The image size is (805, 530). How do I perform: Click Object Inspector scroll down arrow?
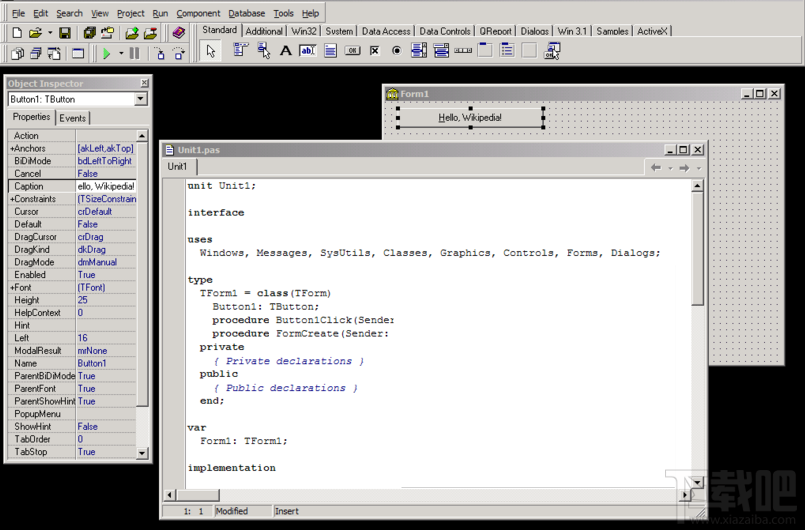[142, 453]
